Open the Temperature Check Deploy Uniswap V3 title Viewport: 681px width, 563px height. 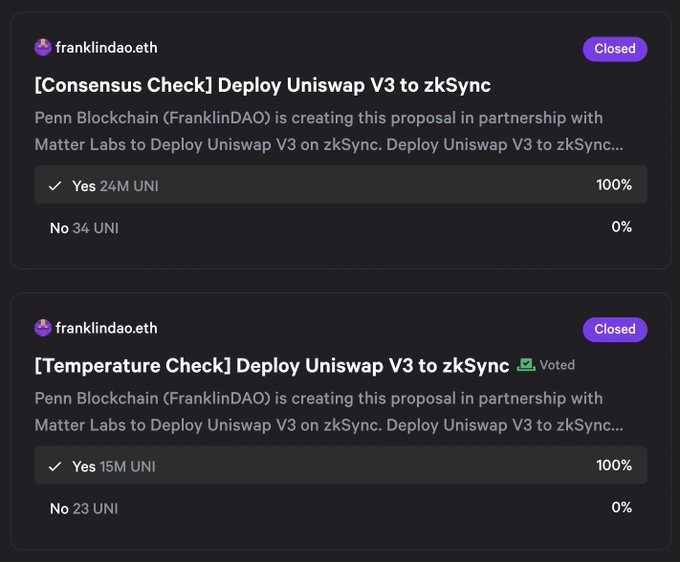[272, 365]
